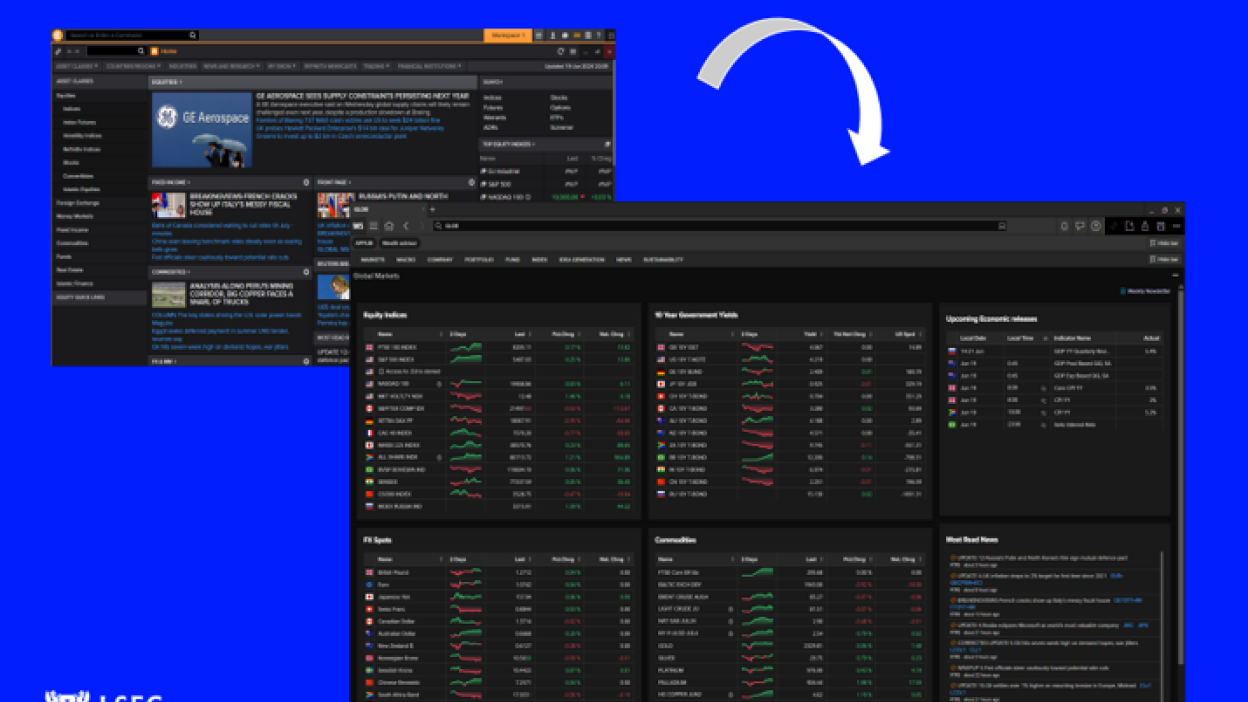The image size is (1248, 702).
Task: Open the hamburger menu in Workspace toolbar
Action: tap(374, 226)
